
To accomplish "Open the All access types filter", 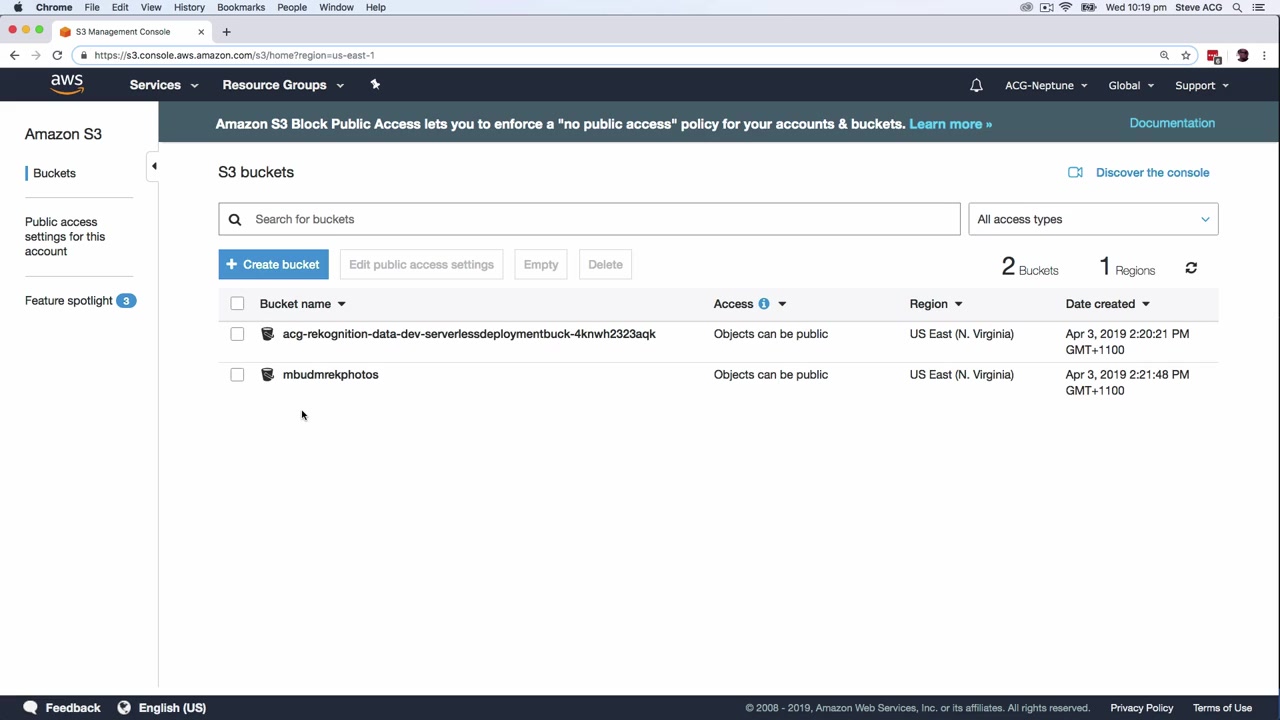I will pos(1093,219).
